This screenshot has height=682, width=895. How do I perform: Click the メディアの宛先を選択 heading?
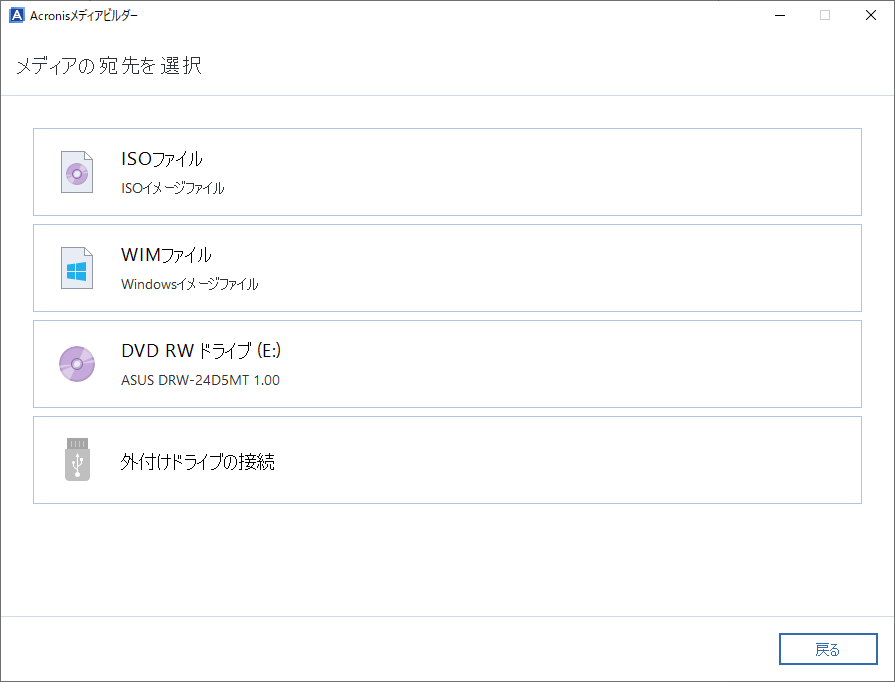[x=108, y=66]
